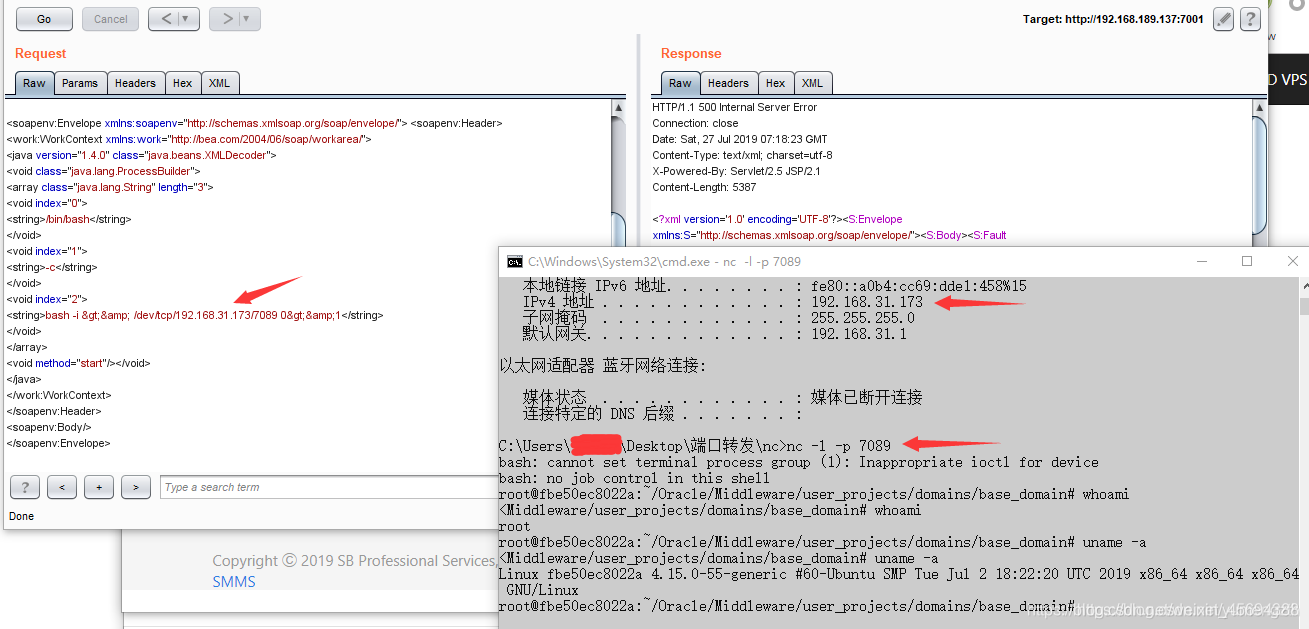Click the 'Connection: close' header line
Screen dimensions: 1309x629
695,123
